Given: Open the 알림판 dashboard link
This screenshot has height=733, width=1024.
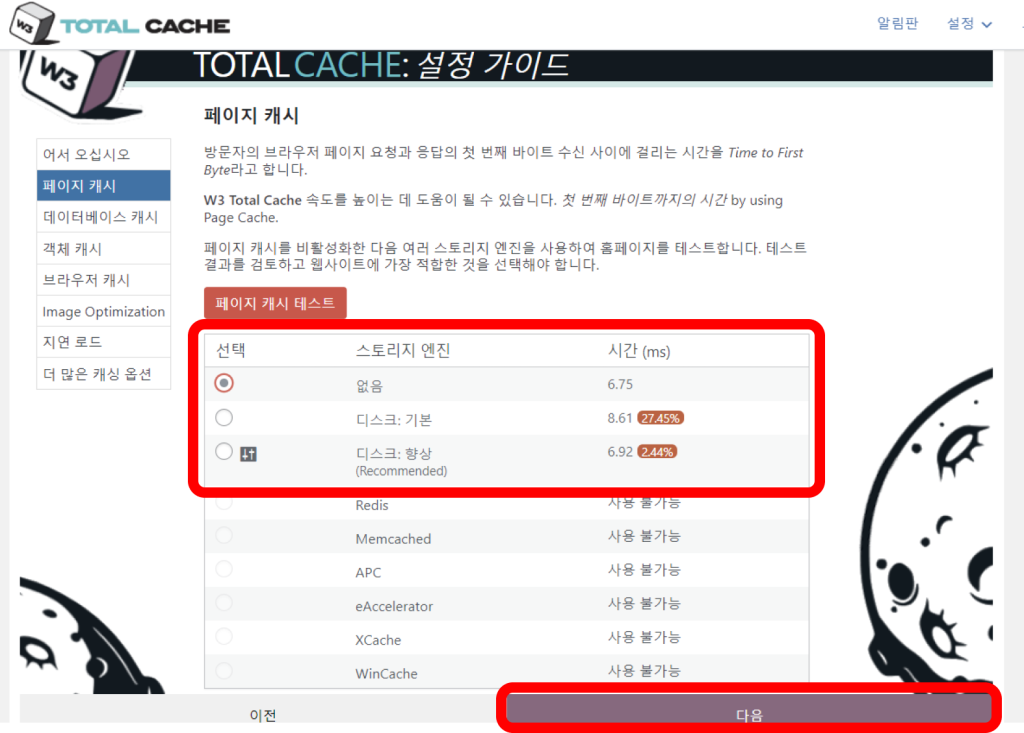Looking at the screenshot, I should click(897, 24).
